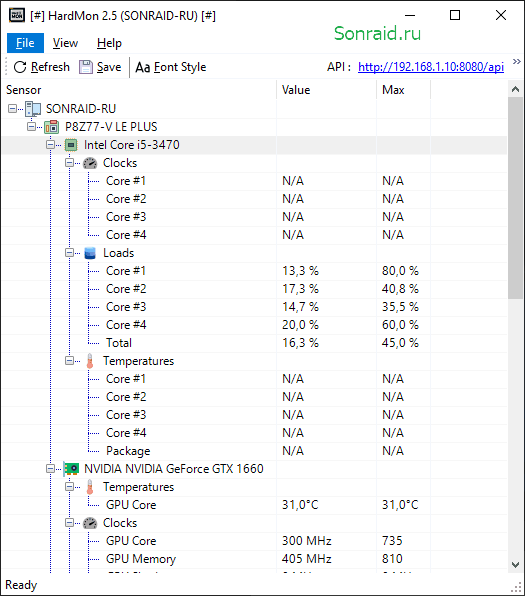This screenshot has height=596, width=525.
Task: Open the Help menu
Action: [109, 43]
